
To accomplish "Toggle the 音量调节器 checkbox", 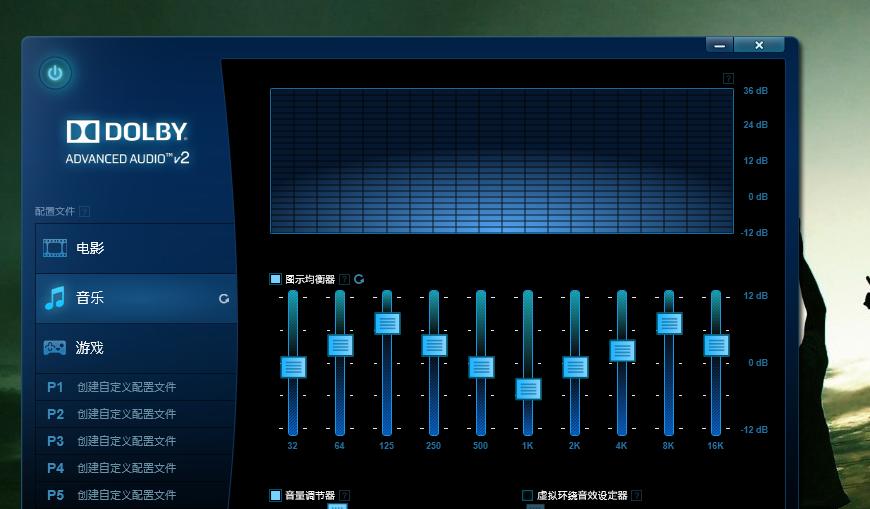I will click(275, 495).
